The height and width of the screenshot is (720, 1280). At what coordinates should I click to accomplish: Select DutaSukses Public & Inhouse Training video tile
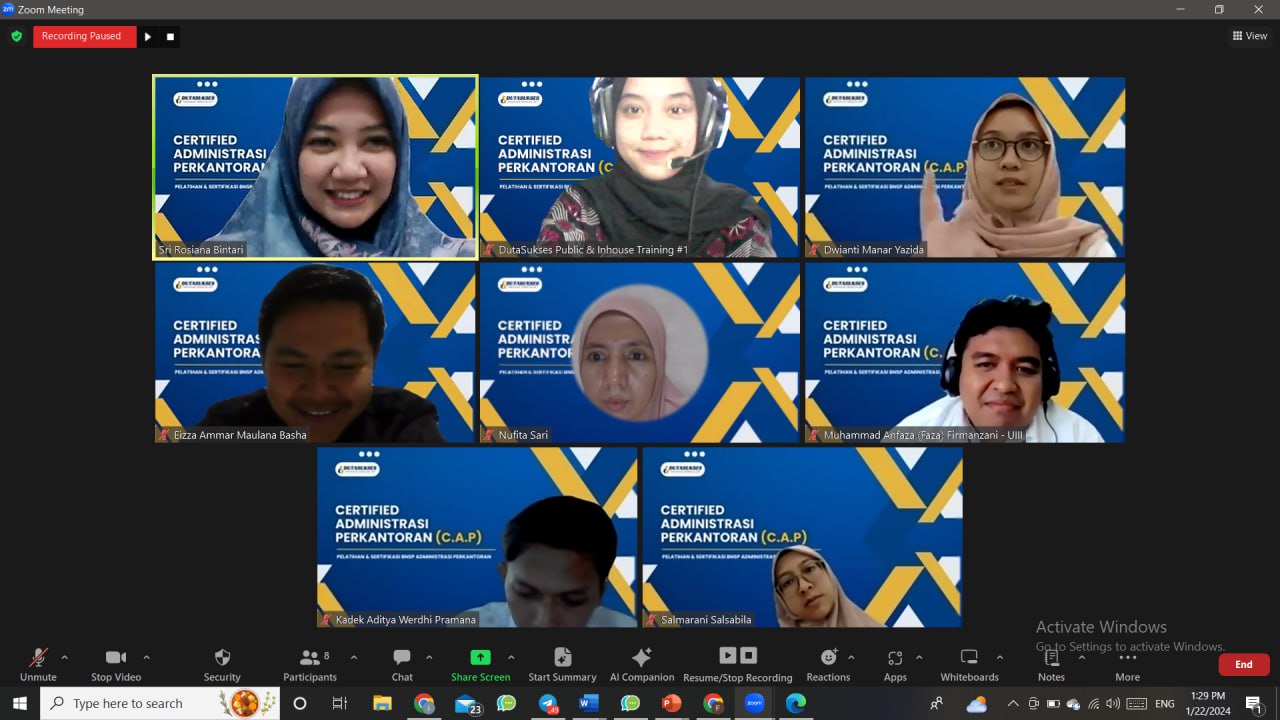[640, 167]
